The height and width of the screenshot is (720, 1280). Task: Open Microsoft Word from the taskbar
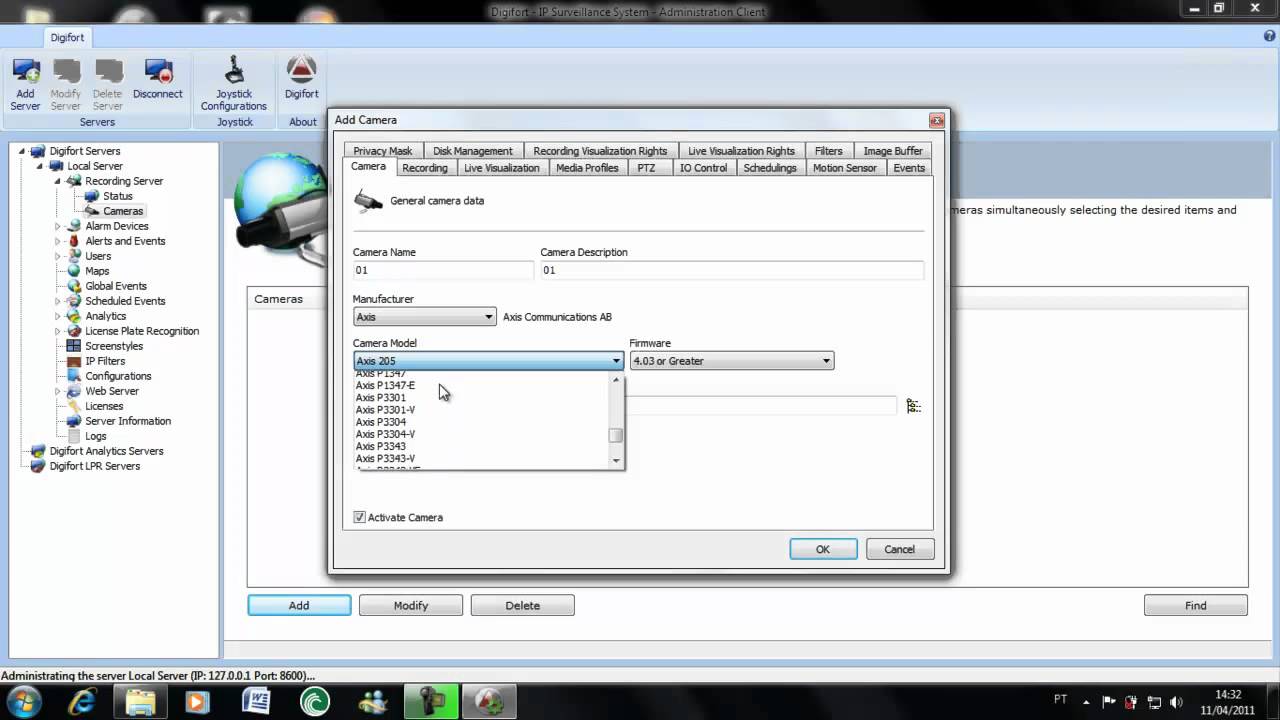pyautogui.click(x=256, y=702)
